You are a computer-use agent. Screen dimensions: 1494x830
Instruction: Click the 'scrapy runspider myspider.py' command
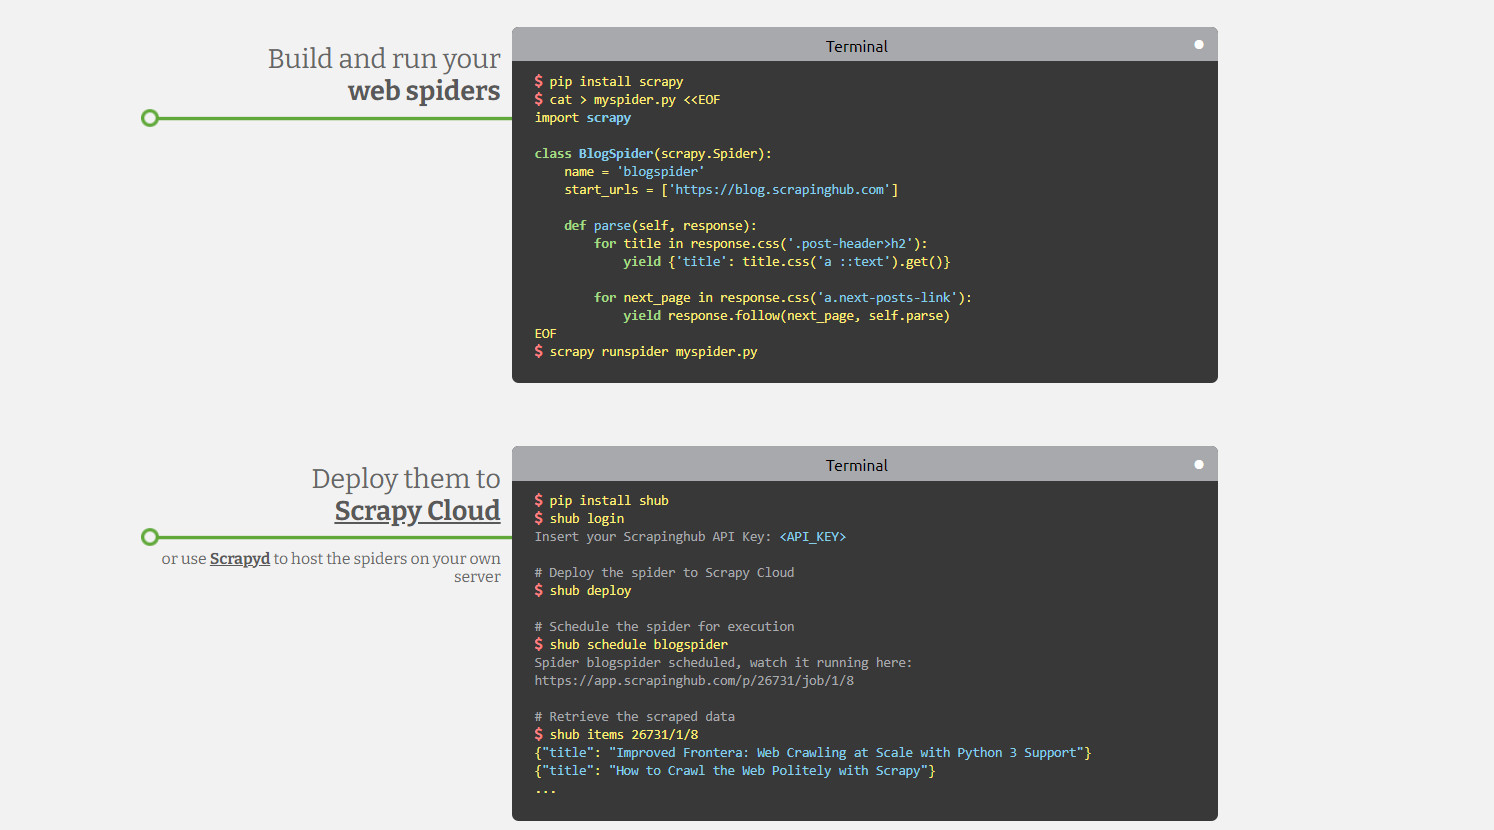(652, 352)
